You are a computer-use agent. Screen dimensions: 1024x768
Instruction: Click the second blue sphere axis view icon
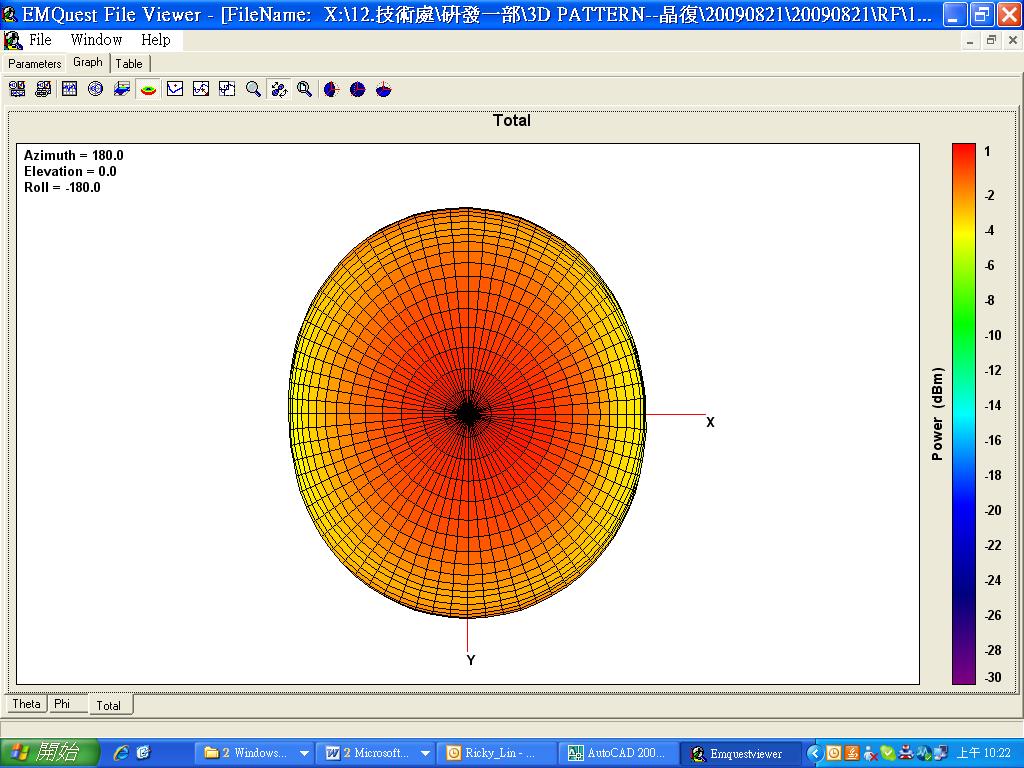pyautogui.click(x=358, y=89)
